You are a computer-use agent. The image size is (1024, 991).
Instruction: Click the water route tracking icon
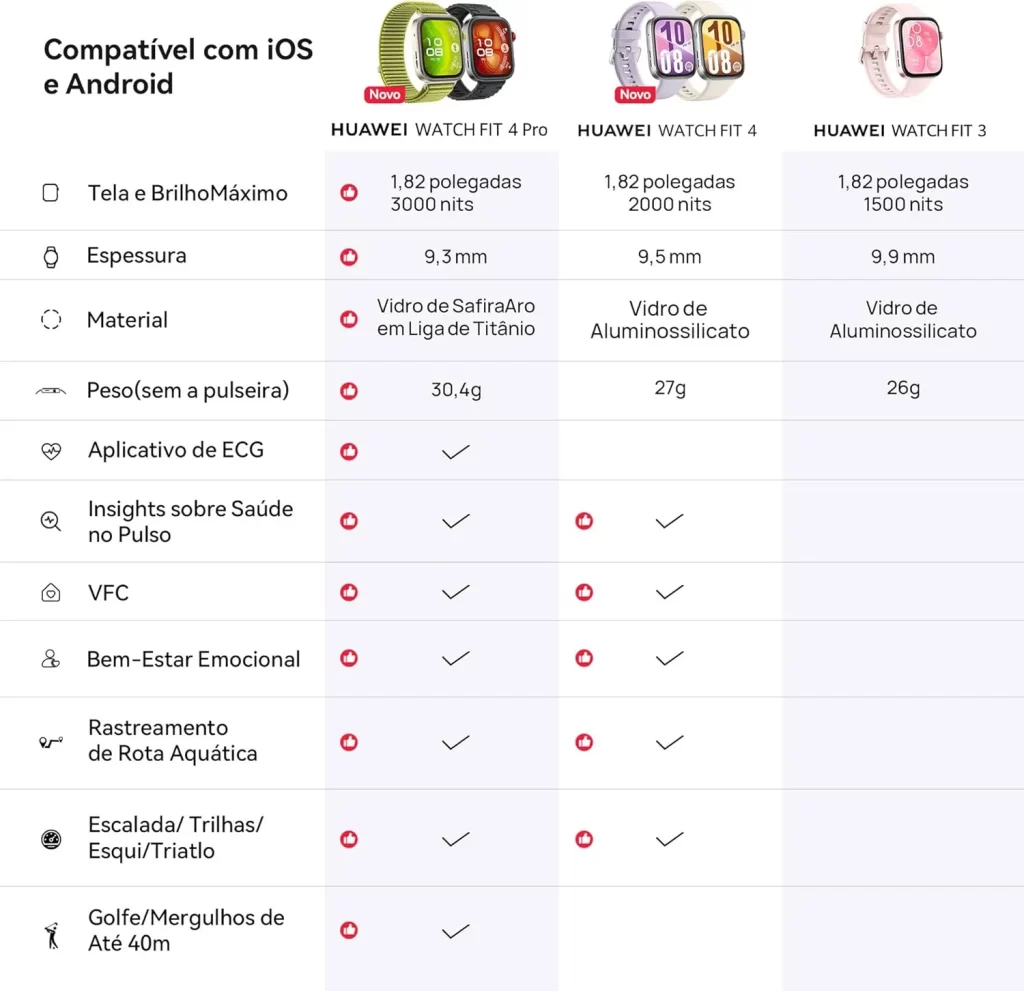(x=51, y=741)
